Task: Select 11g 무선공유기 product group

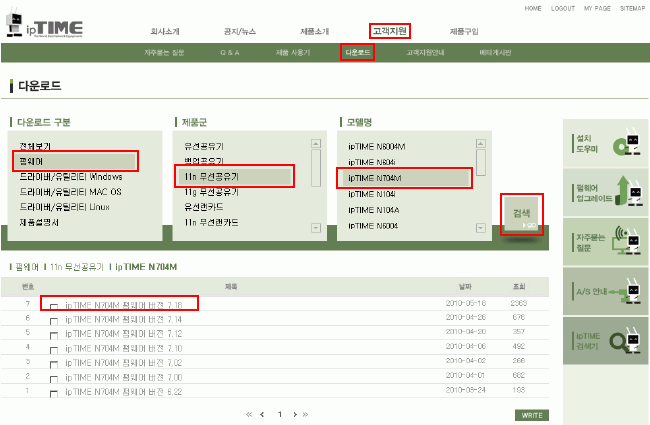Action: pos(211,192)
